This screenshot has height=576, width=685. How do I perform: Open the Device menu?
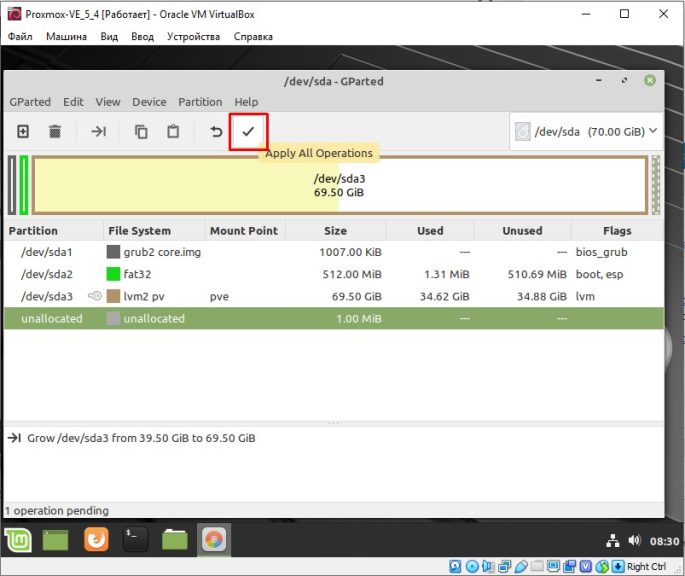click(x=149, y=102)
